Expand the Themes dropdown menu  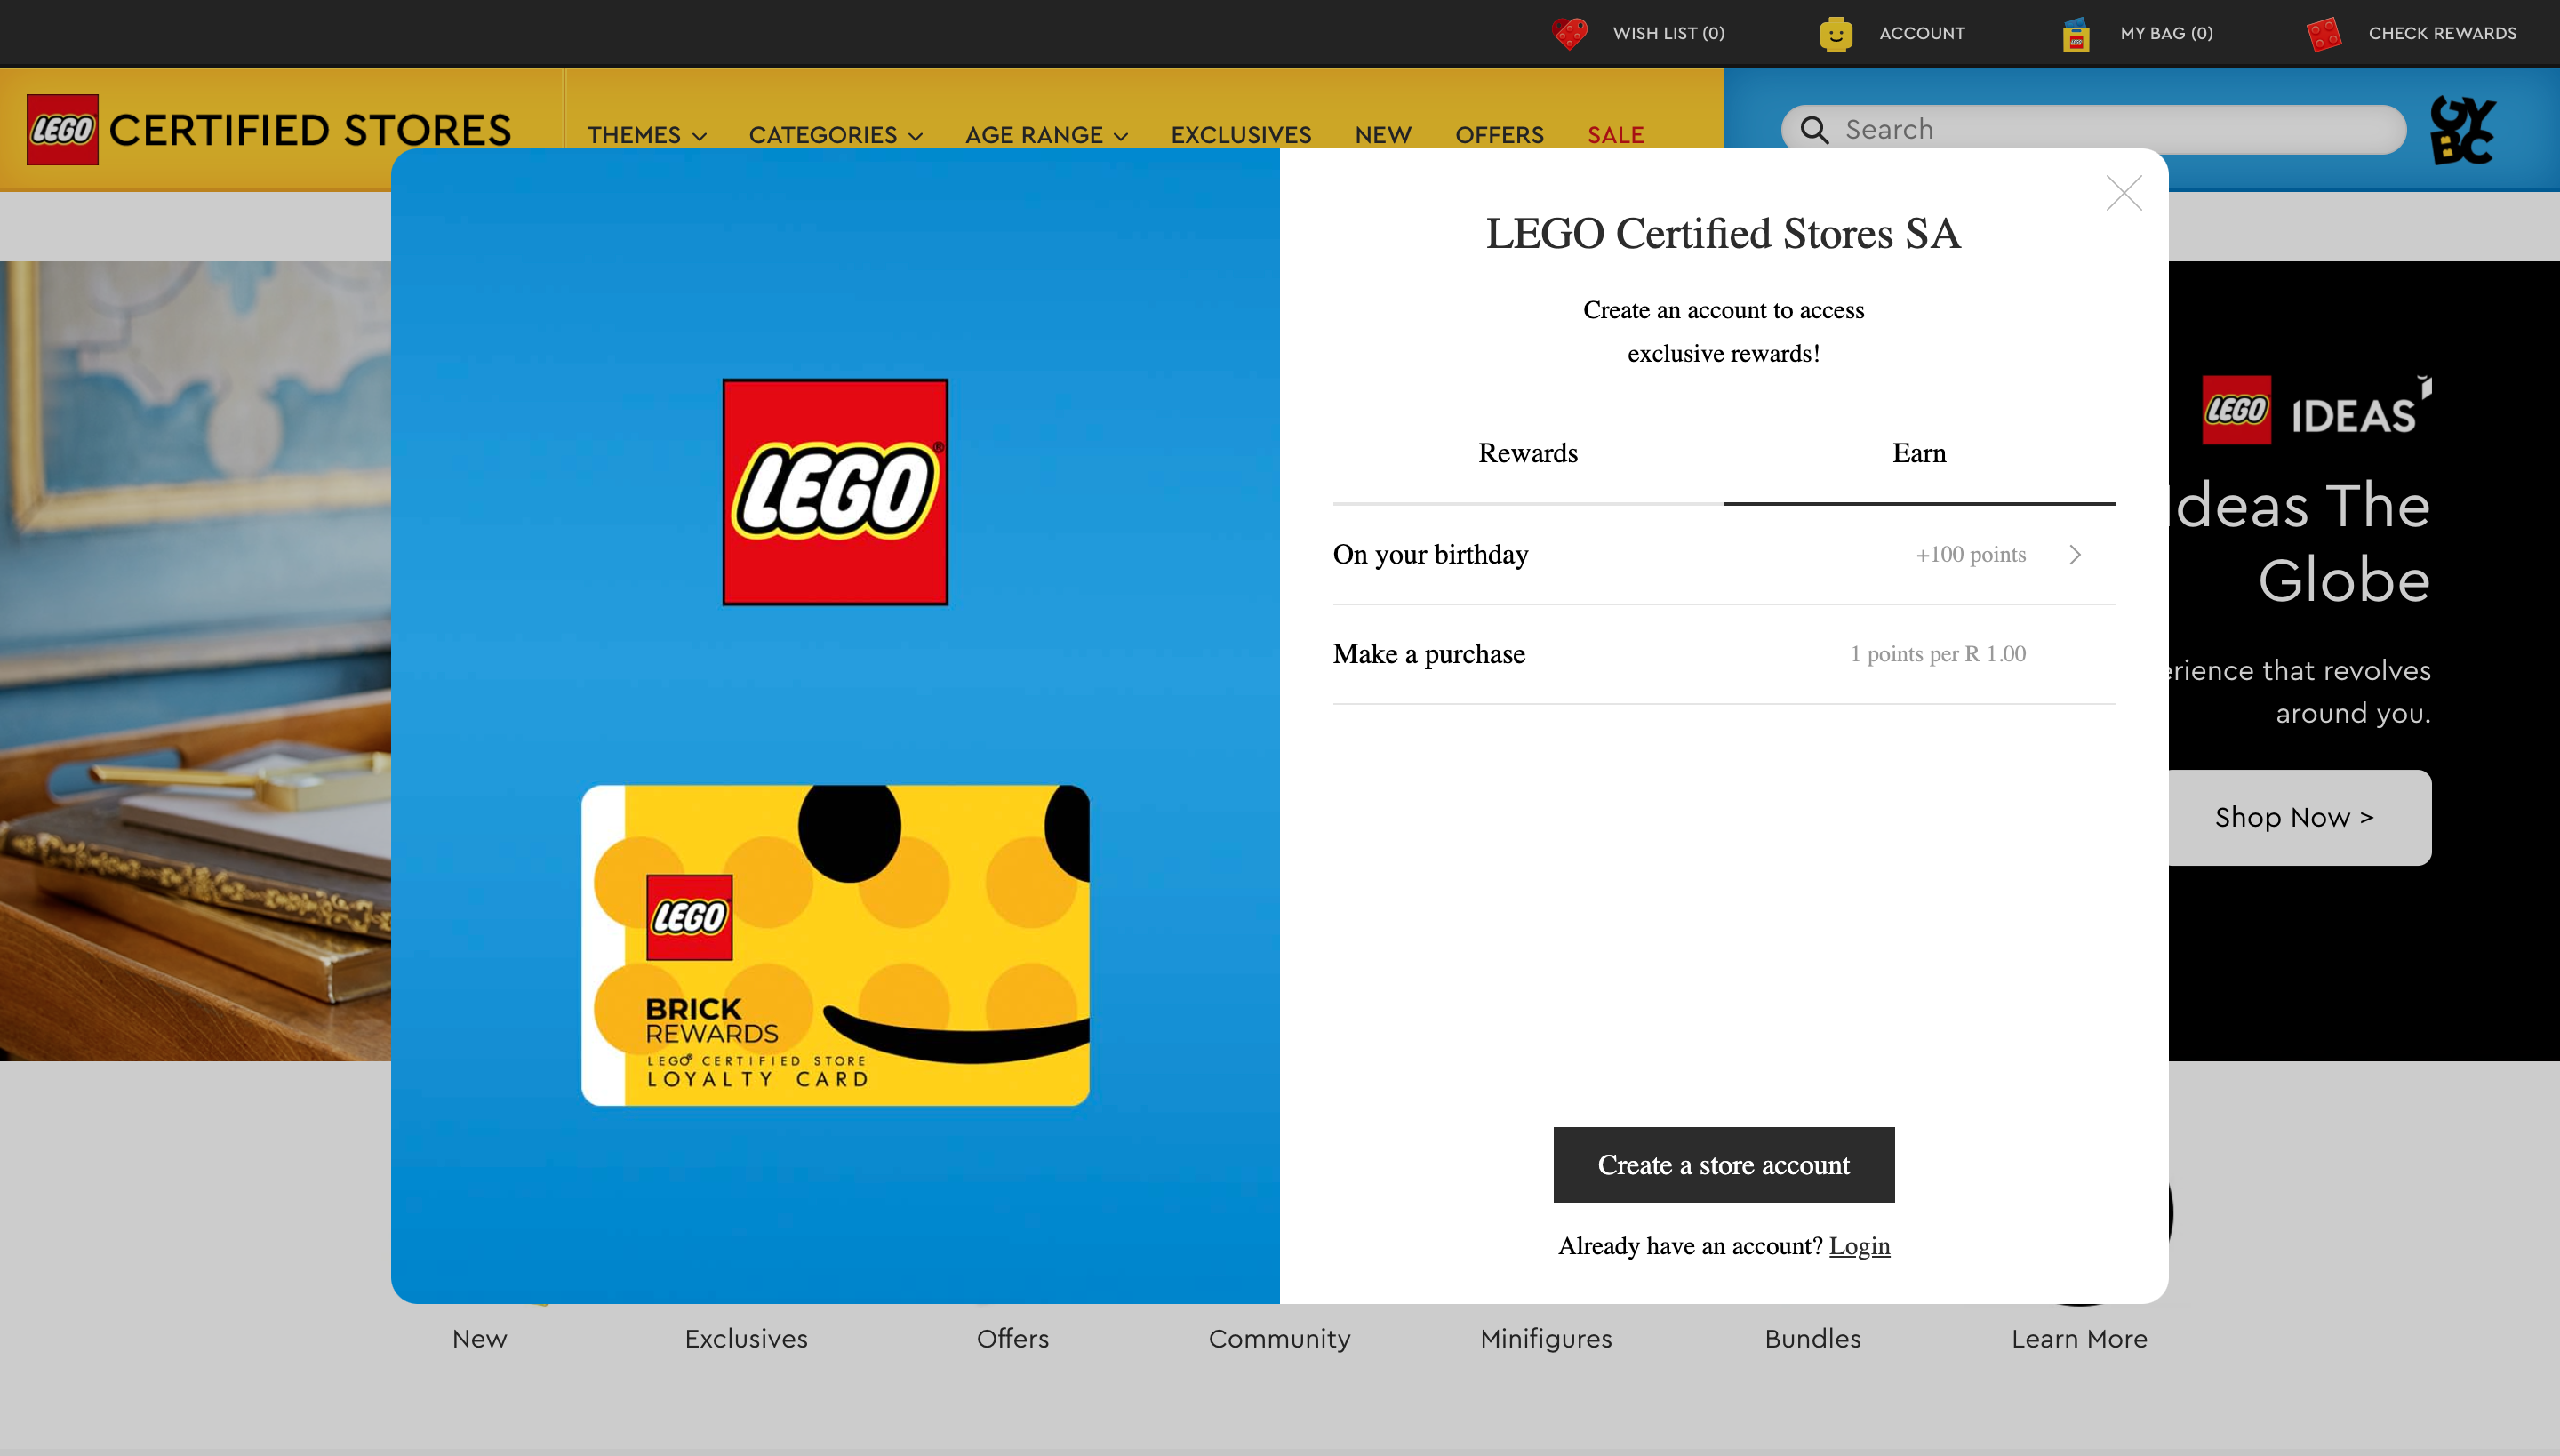pyautogui.click(x=647, y=135)
